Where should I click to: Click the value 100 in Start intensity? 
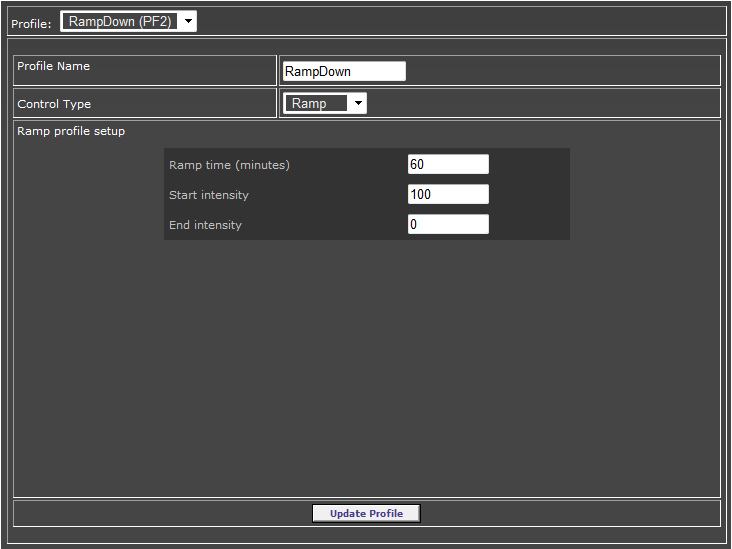tap(421, 194)
